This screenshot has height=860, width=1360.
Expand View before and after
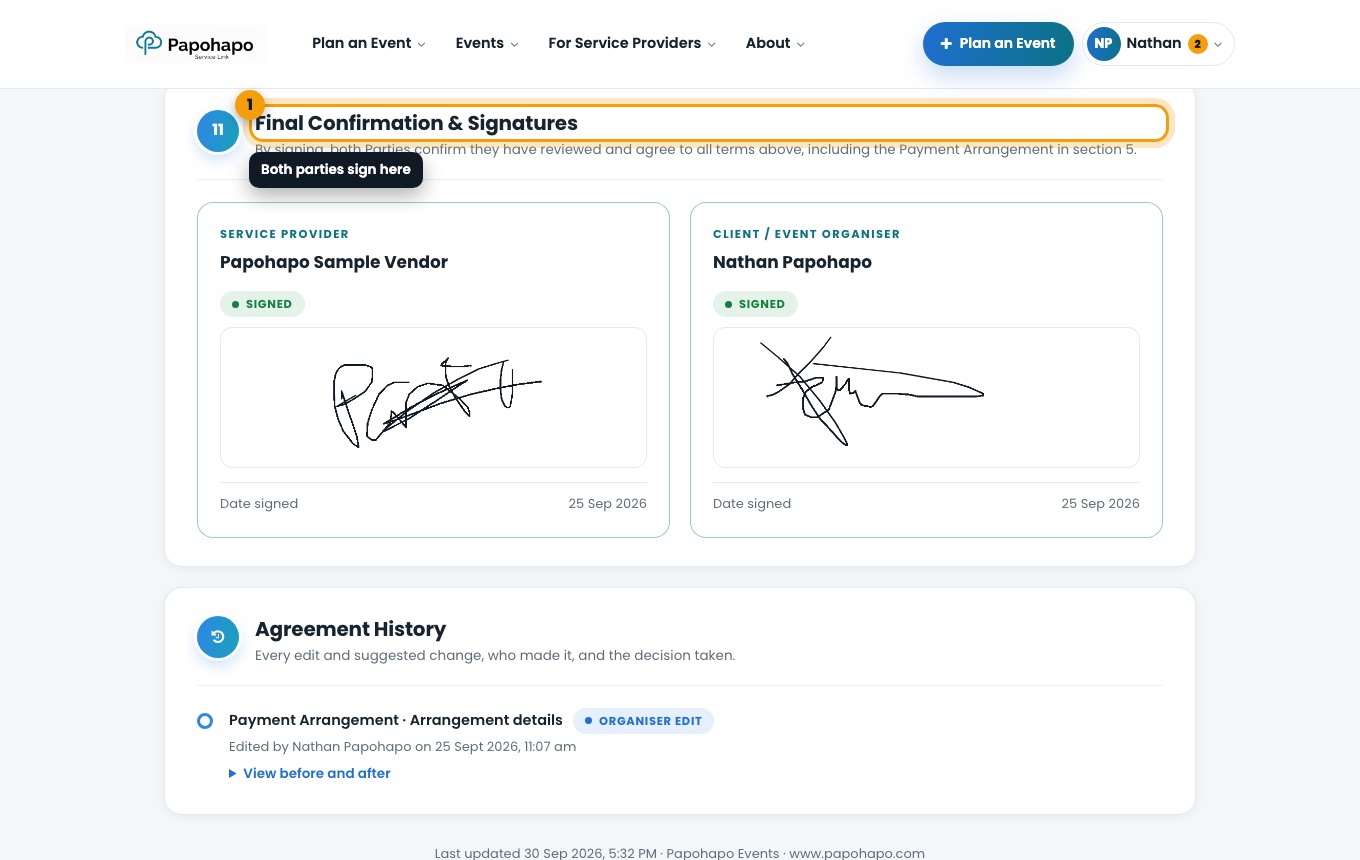[310, 773]
